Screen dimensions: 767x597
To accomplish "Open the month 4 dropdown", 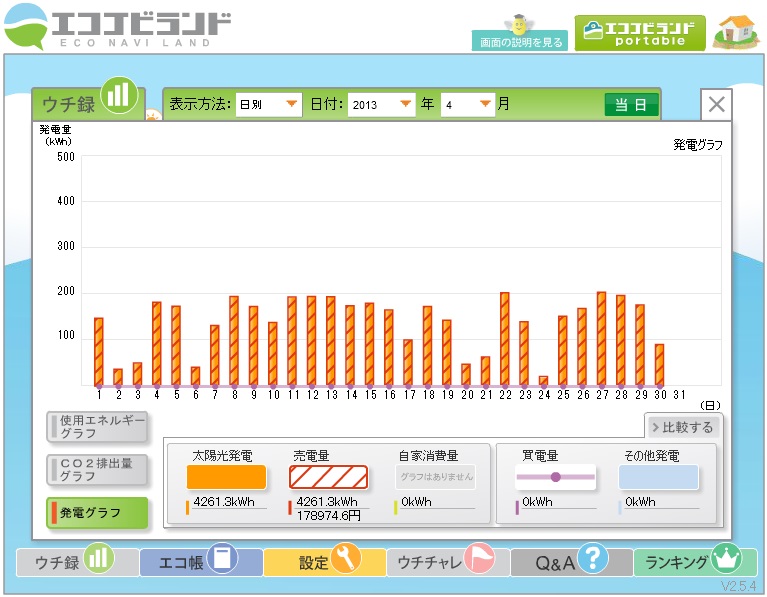I will point(468,104).
